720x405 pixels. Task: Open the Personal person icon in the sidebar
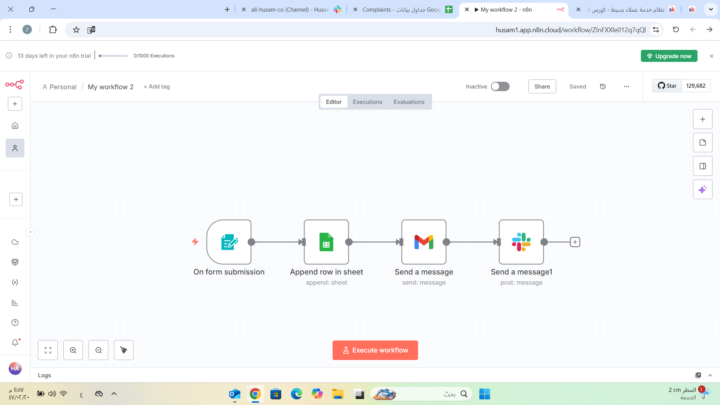[15, 148]
